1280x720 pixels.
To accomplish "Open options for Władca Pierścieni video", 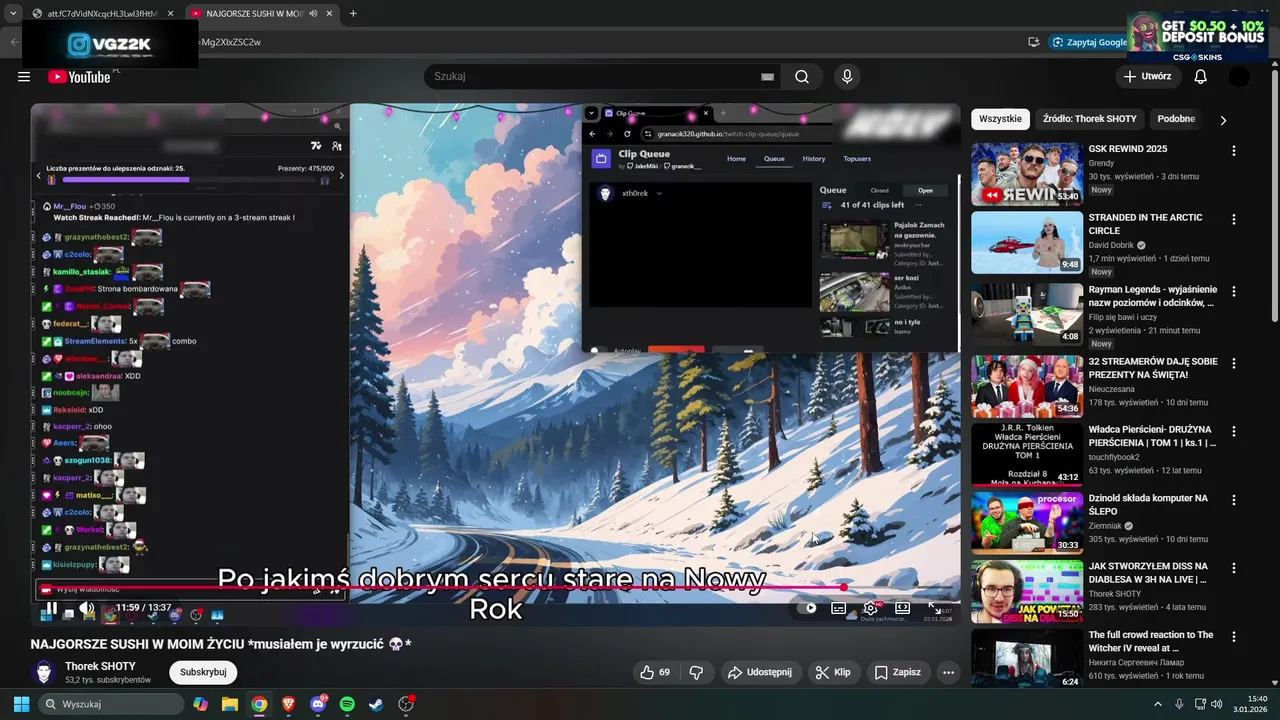I will pos(1233,431).
